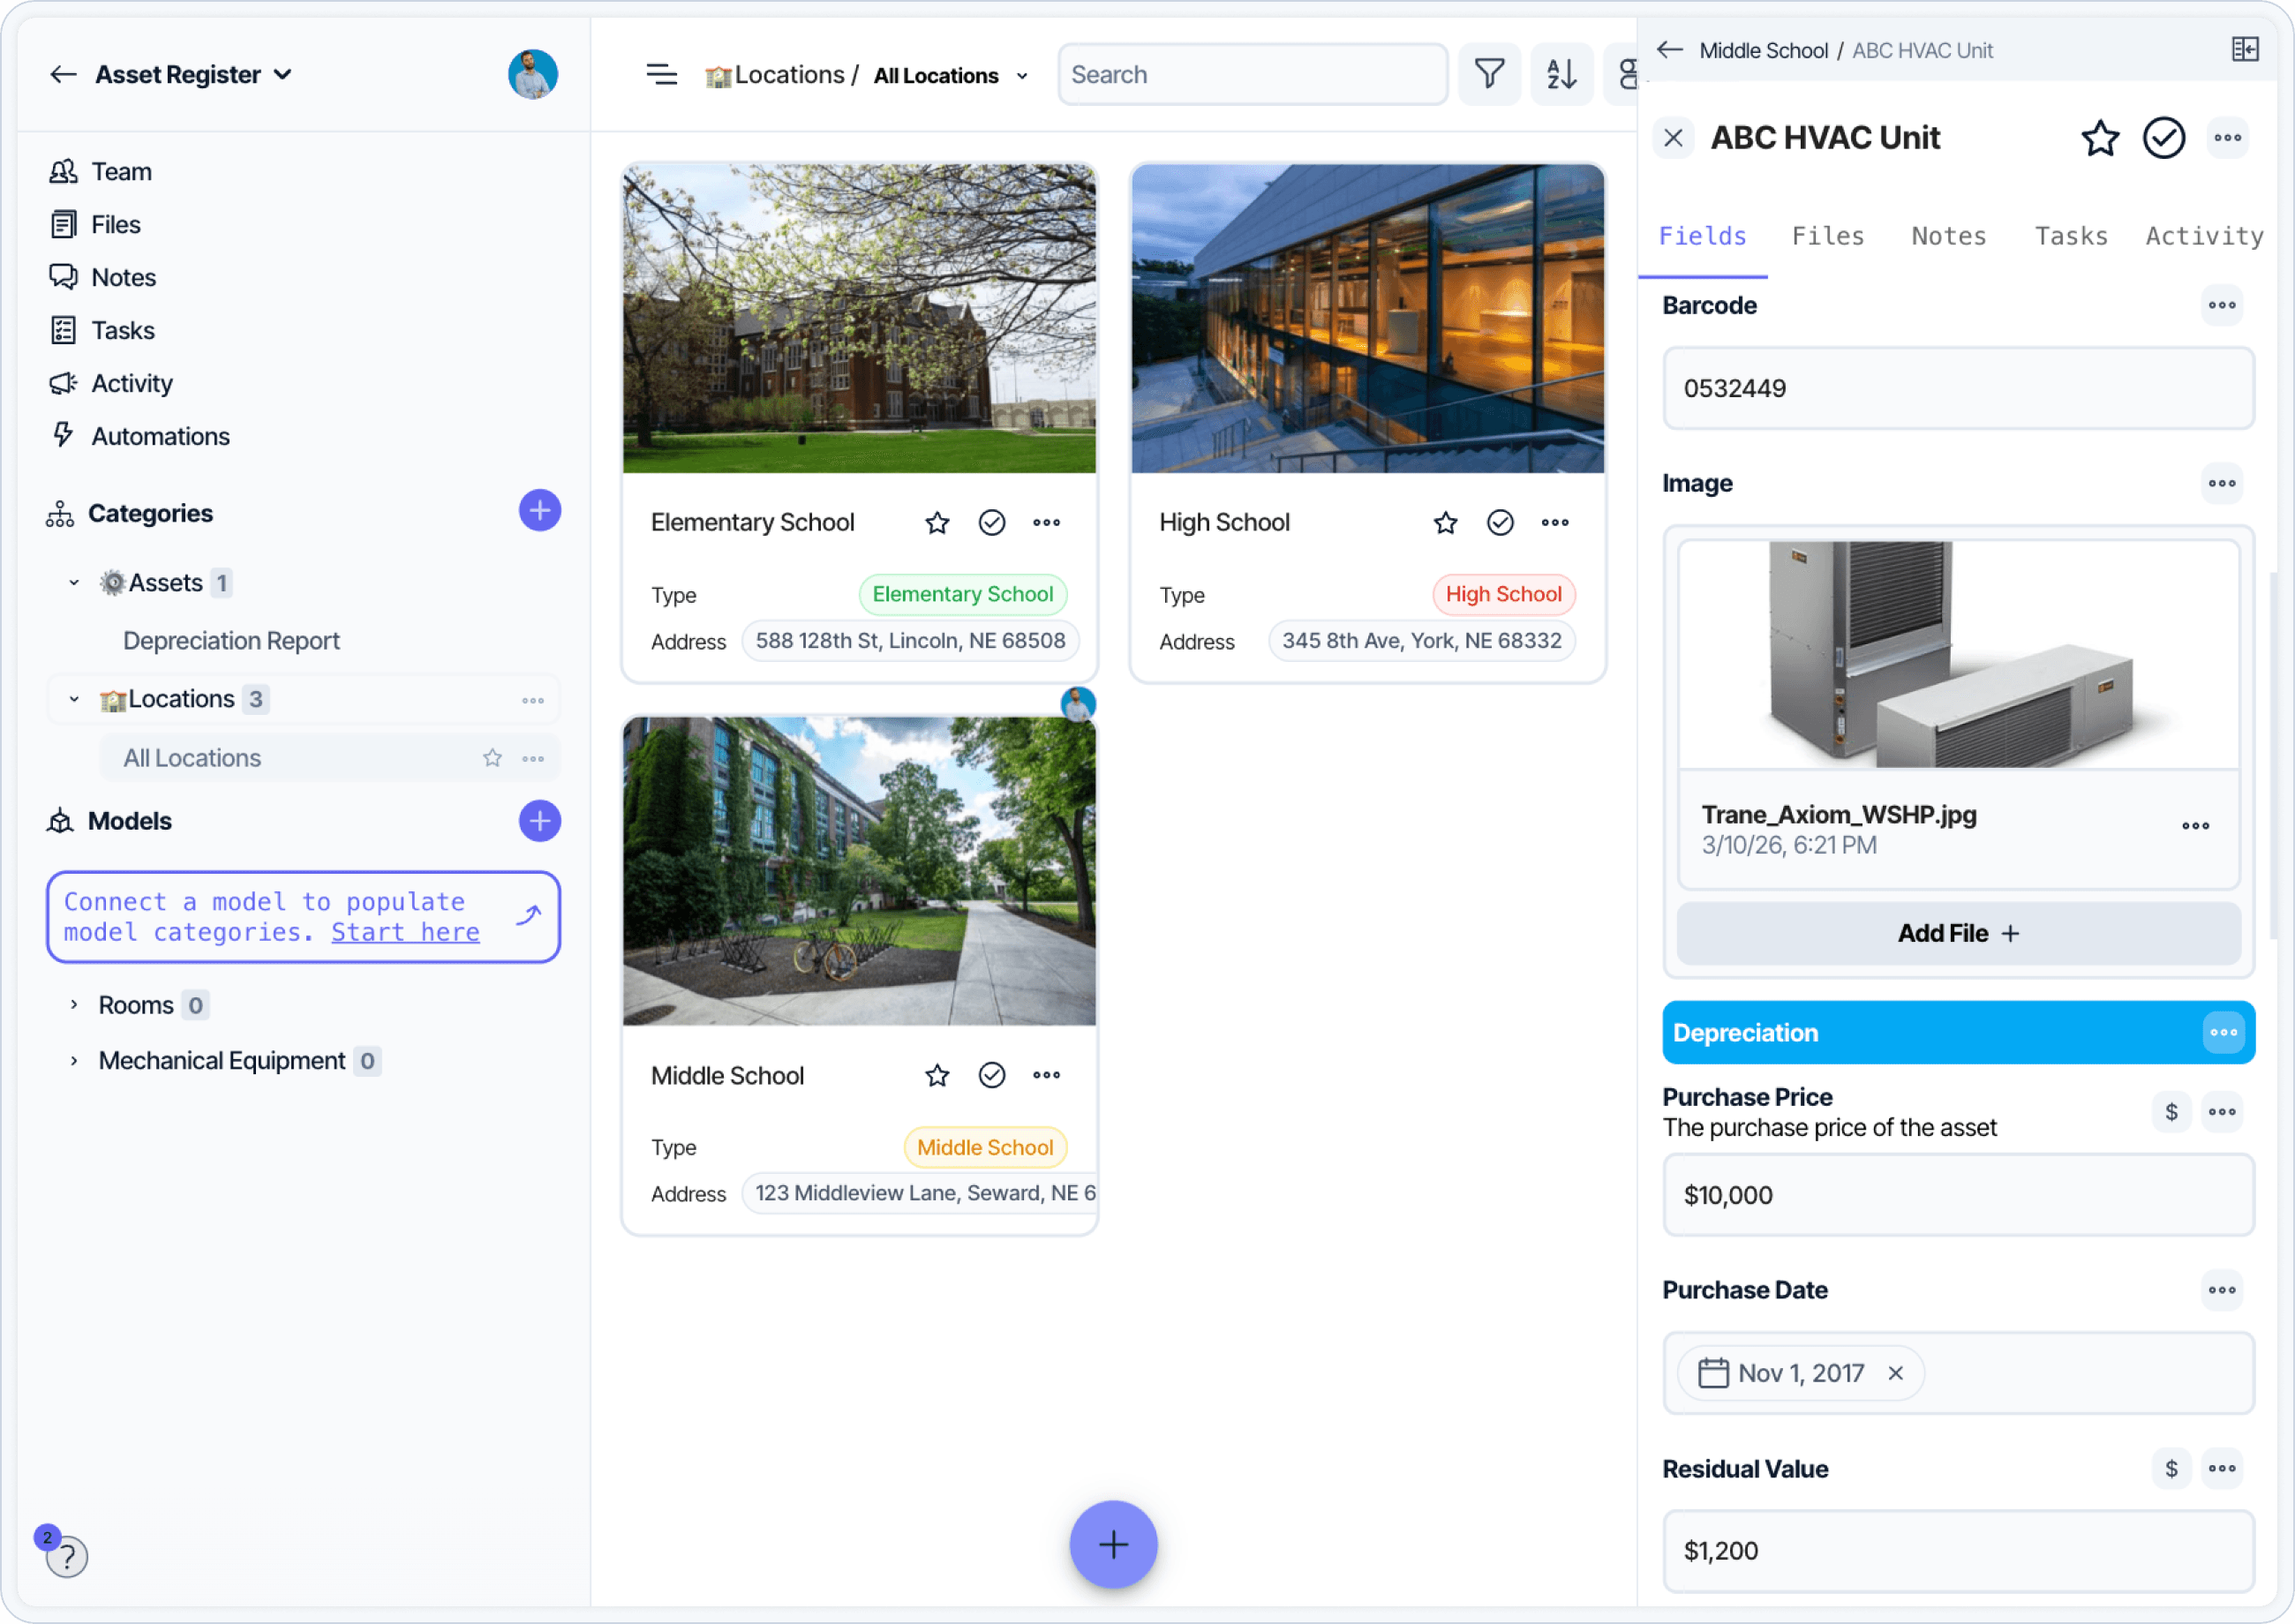The height and width of the screenshot is (1624, 2295).
Task: Expand the Mechanical Equipment tree item
Action: [74, 1060]
